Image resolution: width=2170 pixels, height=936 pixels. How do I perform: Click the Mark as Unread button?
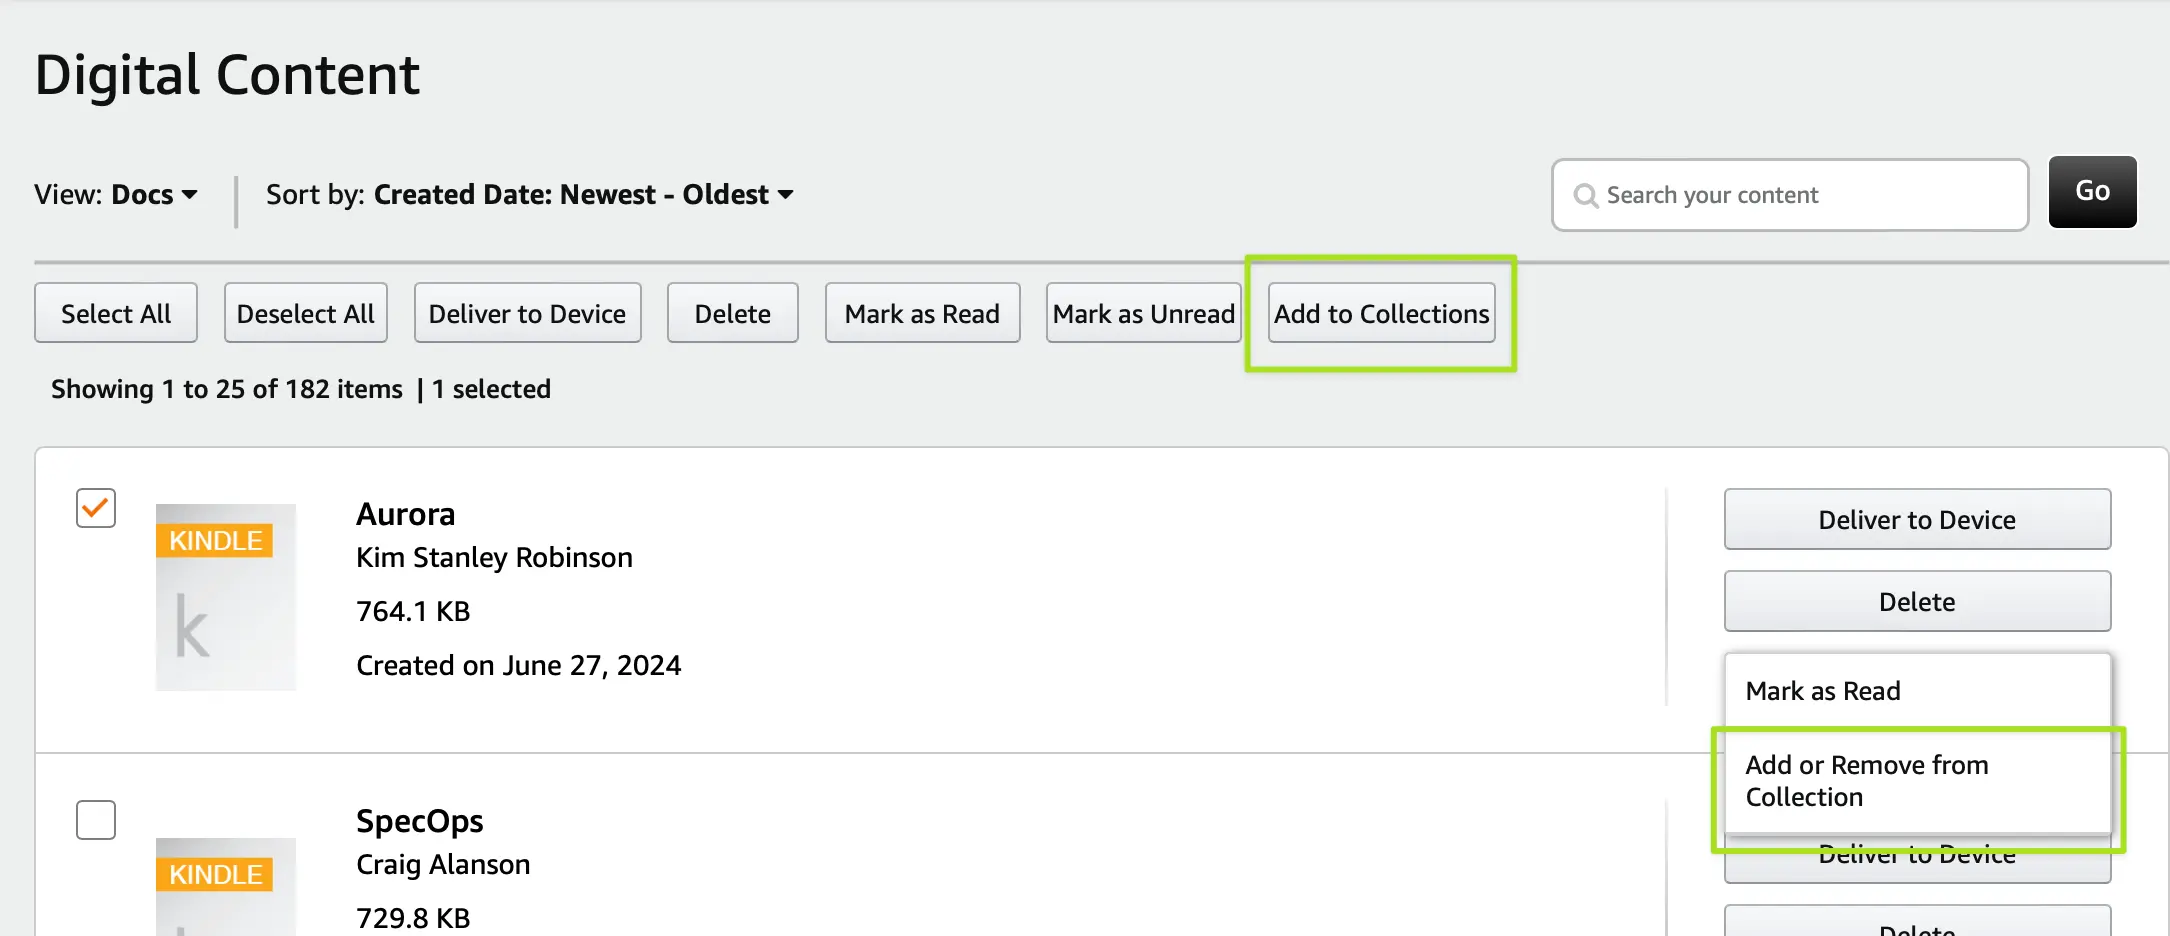pos(1143,314)
